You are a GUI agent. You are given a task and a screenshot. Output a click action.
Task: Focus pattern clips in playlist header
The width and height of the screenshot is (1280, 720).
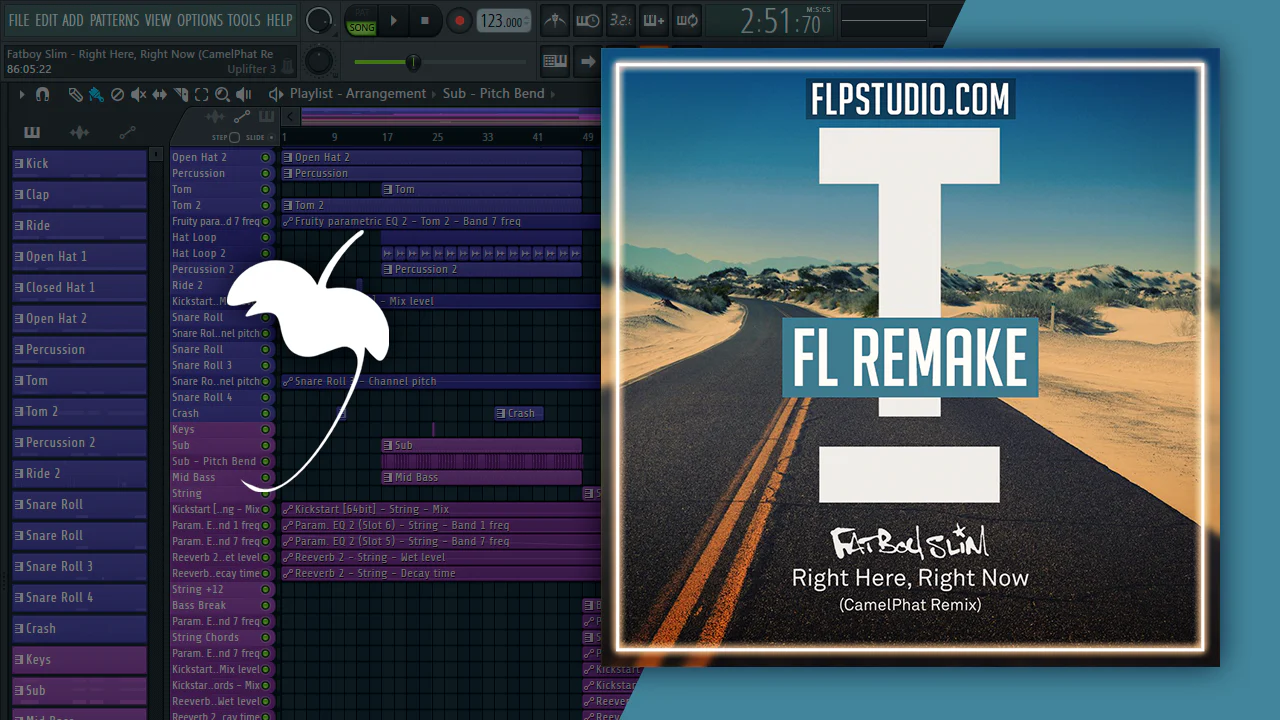(267, 117)
